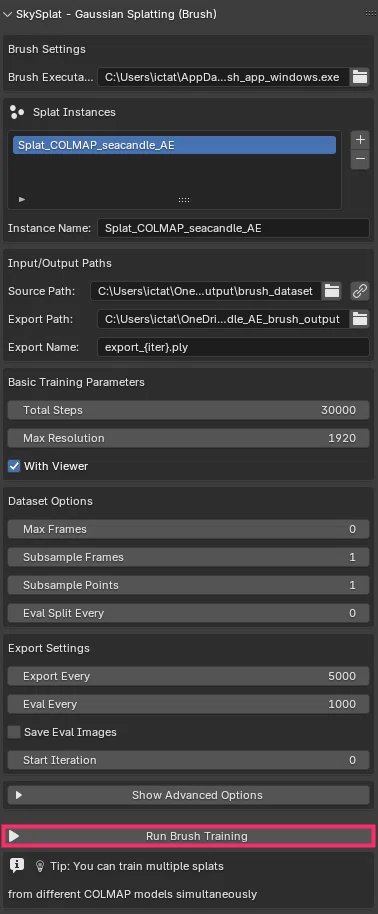Click the Max Resolution field
The height and width of the screenshot is (914, 378).
click(188, 438)
